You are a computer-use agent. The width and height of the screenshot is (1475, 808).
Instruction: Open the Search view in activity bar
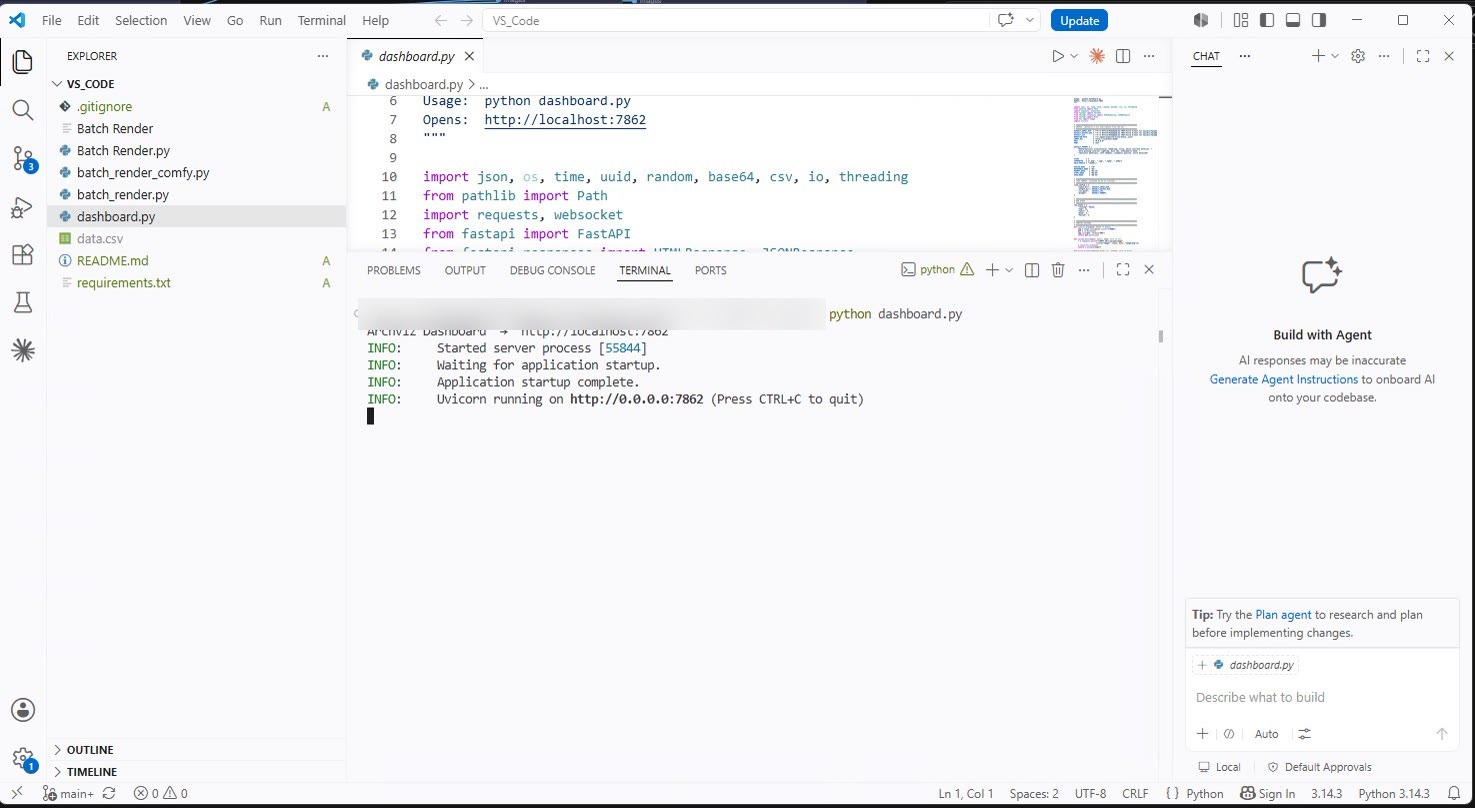[22, 110]
